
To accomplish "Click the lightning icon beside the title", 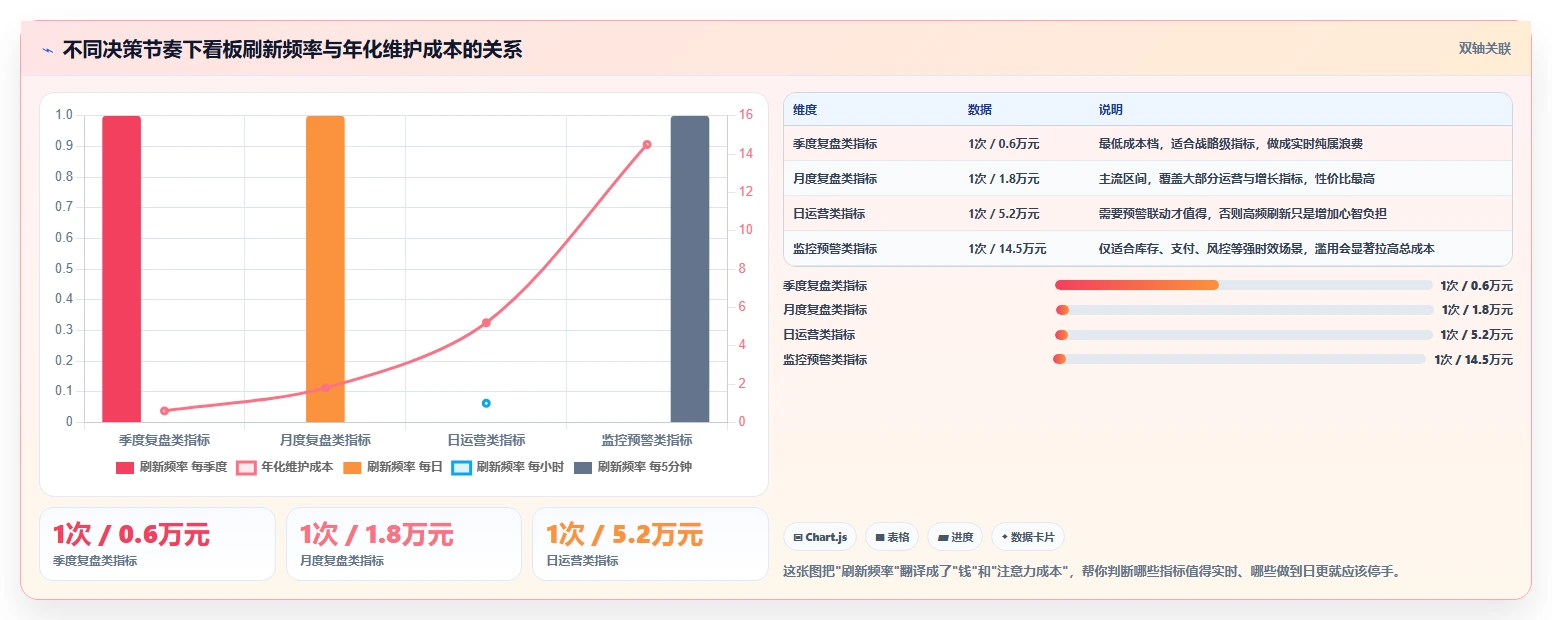I will coord(47,50).
